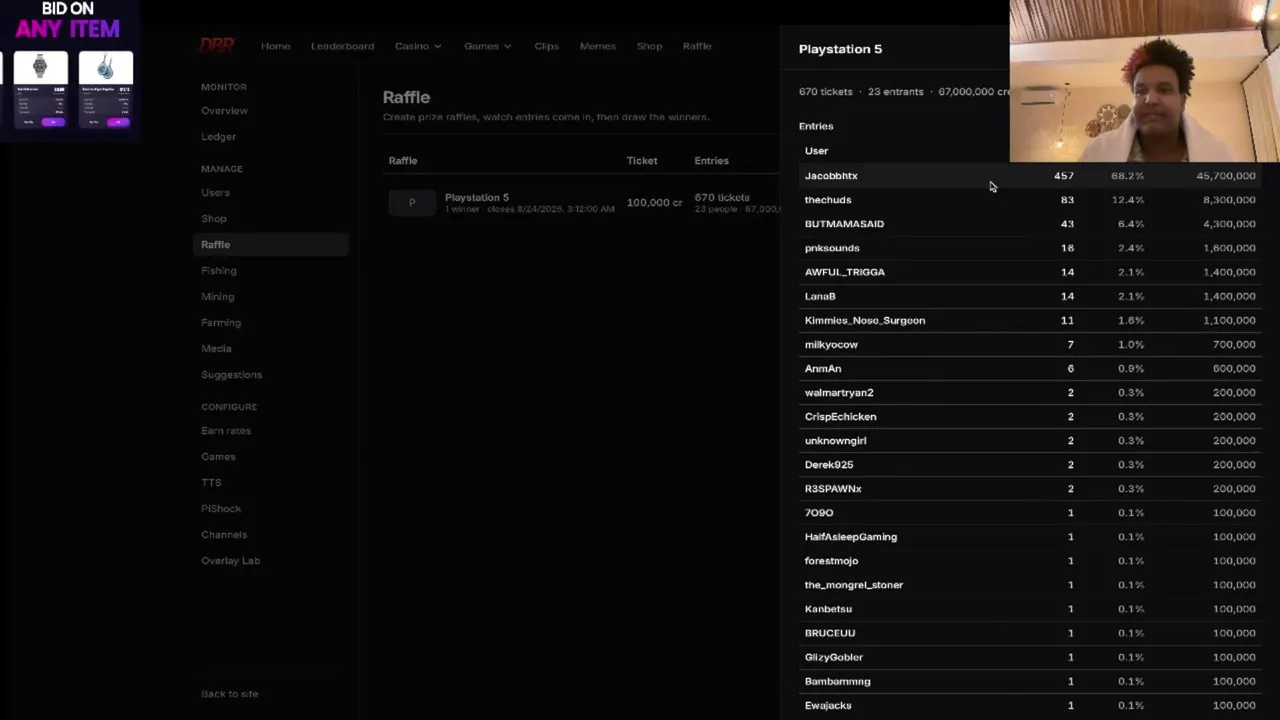
Task: Click the watch item card in bid overlay
Action: tap(40, 89)
